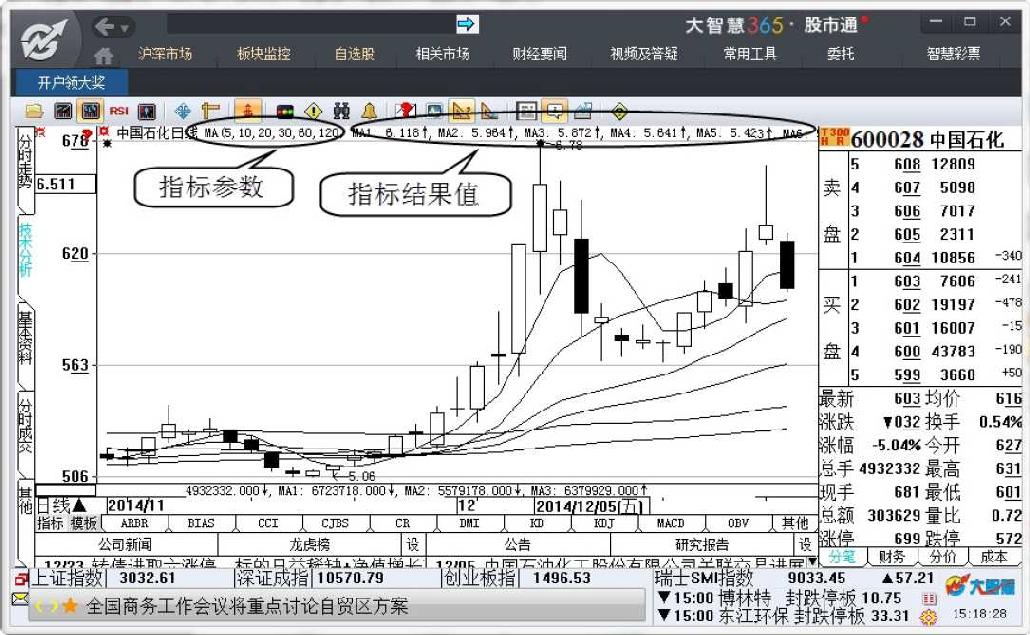Viewport: 1030px width, 635px height.
Task: Go to the home icon
Action: click(103, 55)
